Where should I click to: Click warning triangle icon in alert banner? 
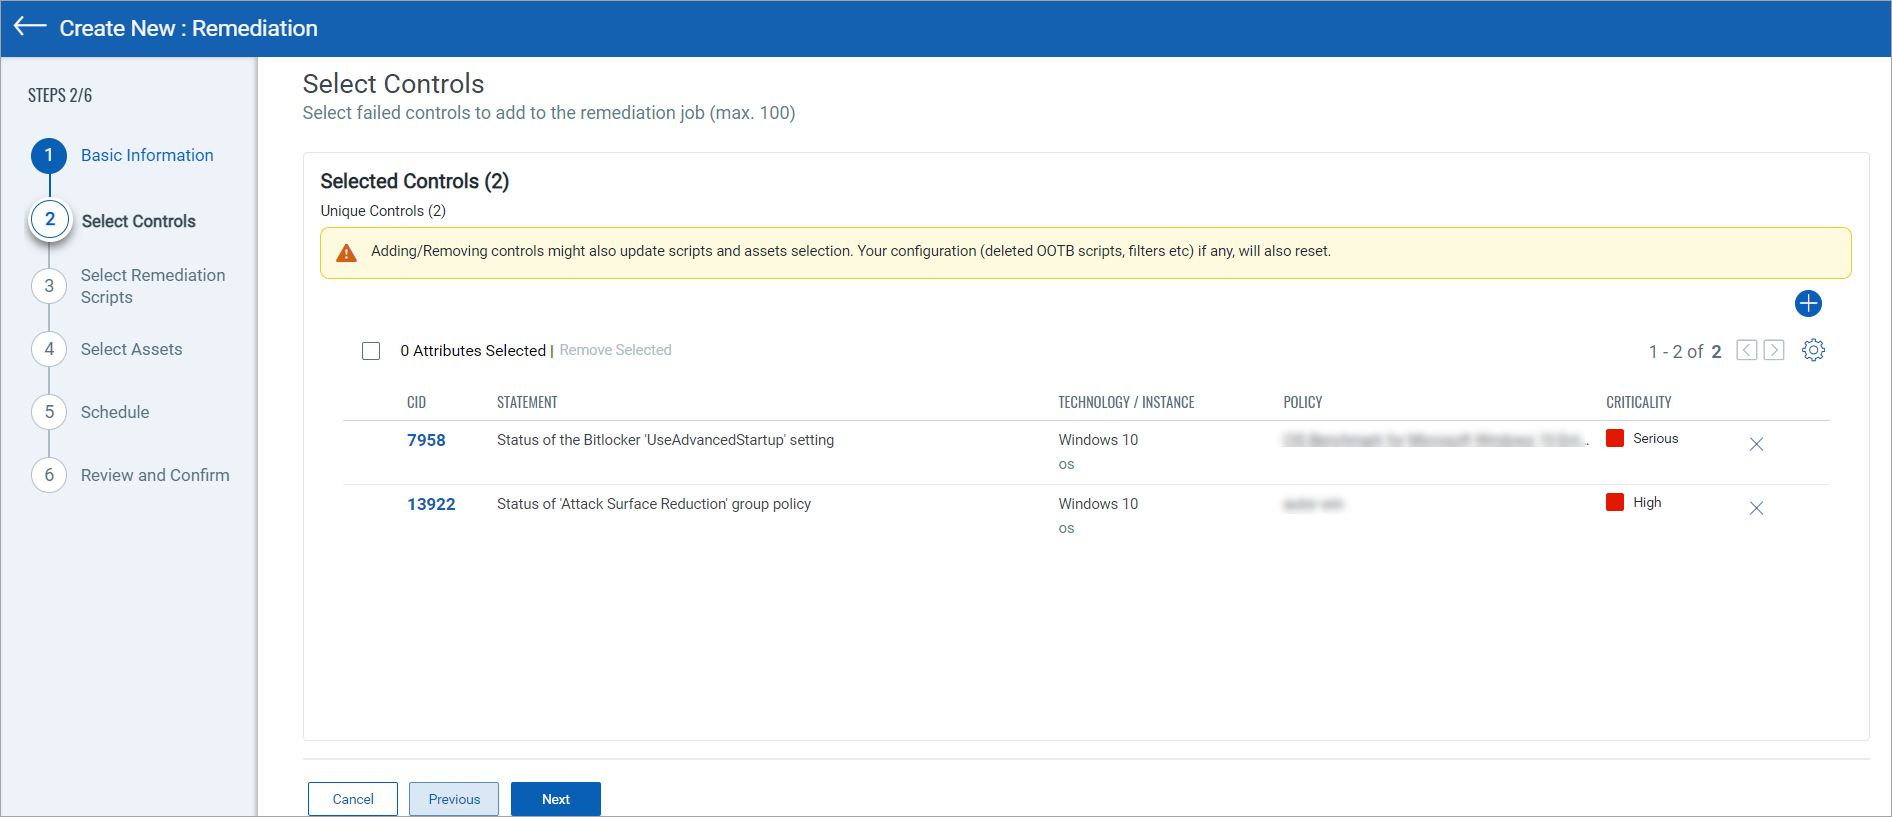pyautogui.click(x=346, y=253)
